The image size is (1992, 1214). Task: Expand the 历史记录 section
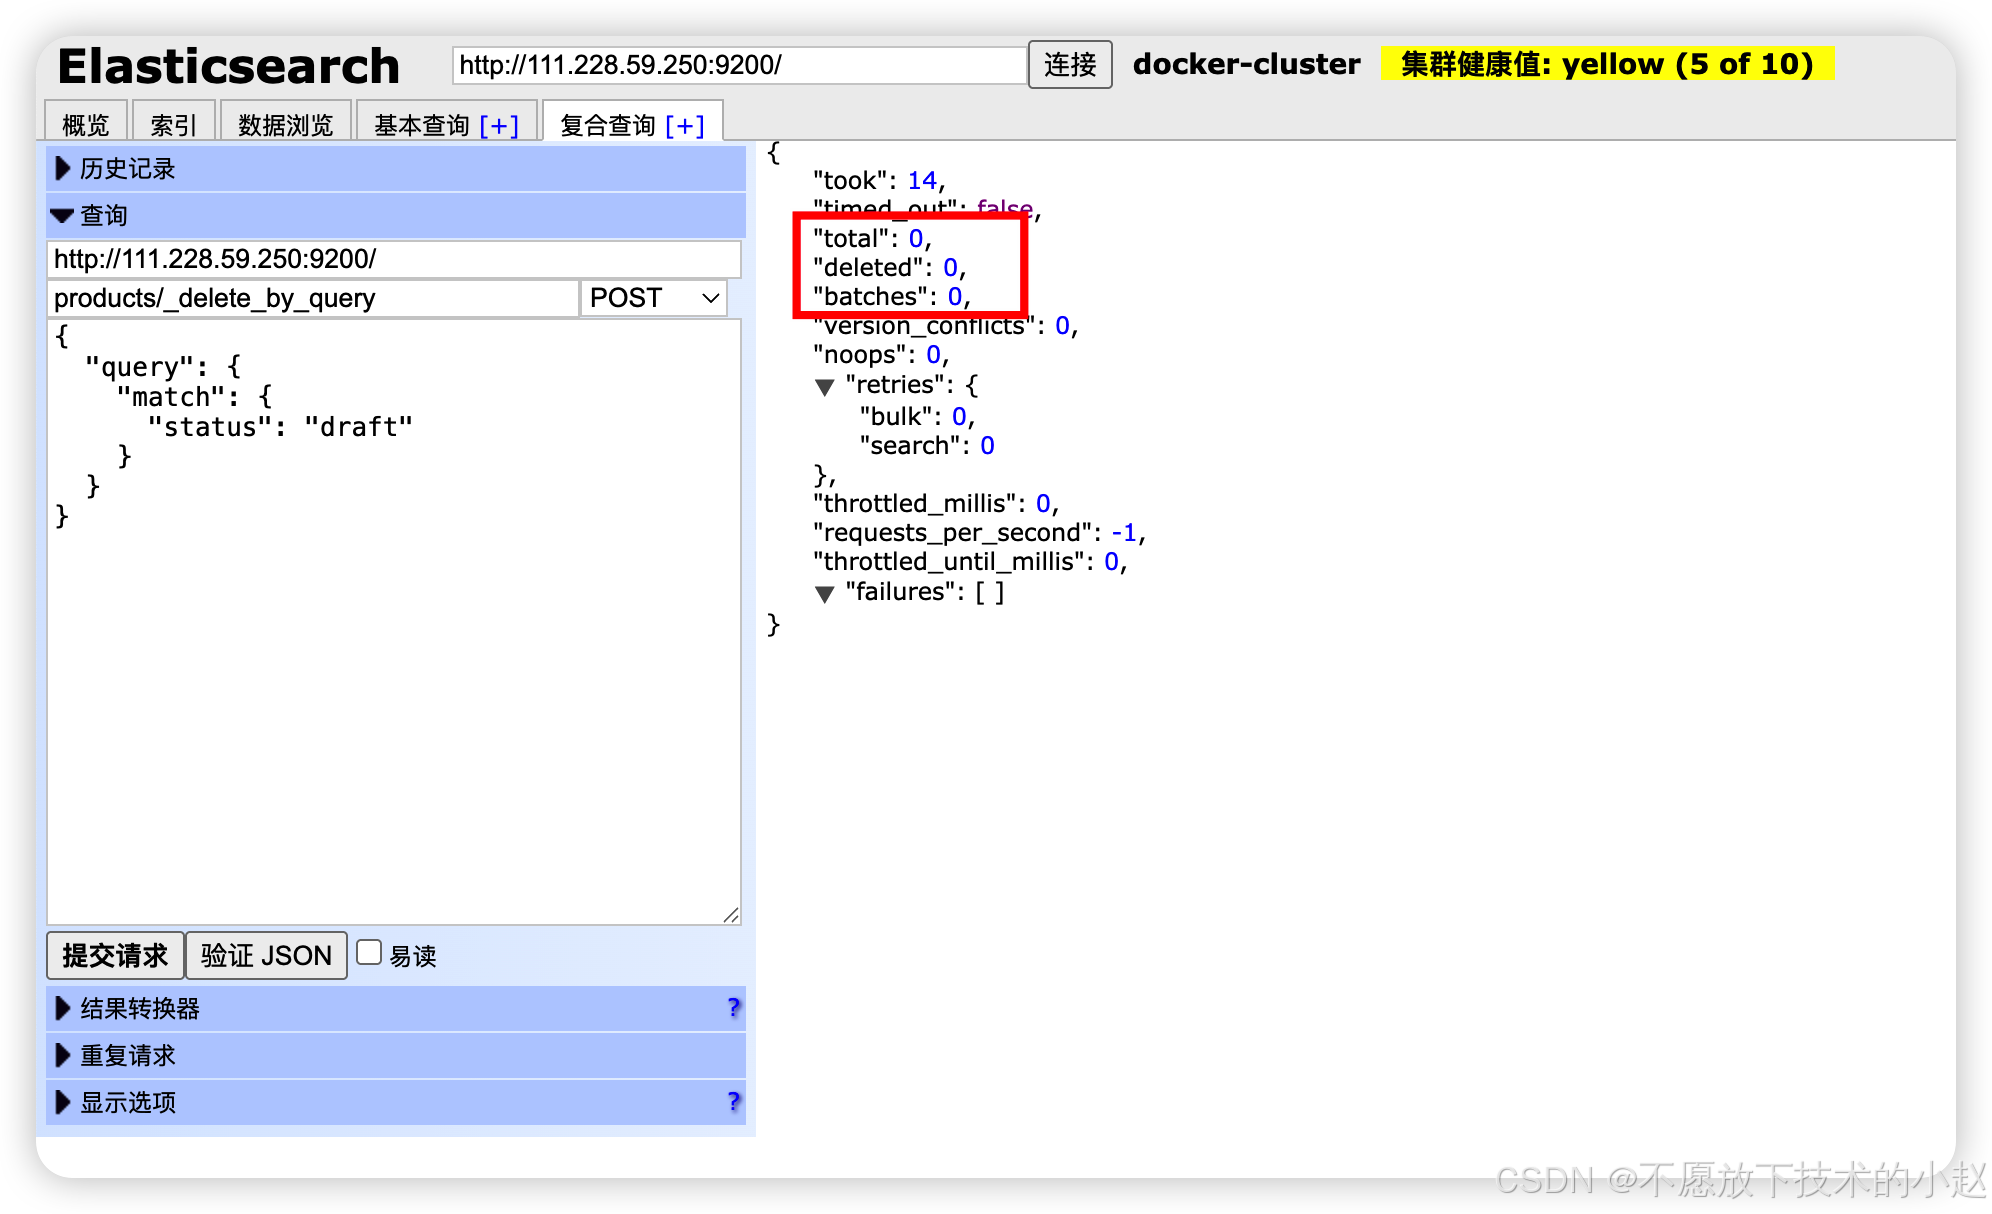(x=127, y=168)
